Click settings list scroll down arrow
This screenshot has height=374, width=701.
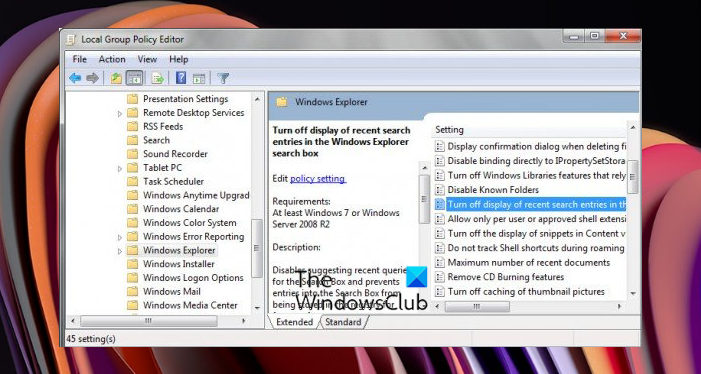click(633, 293)
